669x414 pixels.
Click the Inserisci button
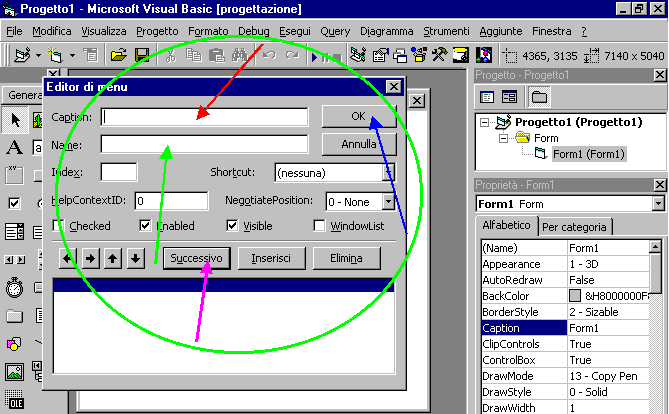click(x=271, y=258)
